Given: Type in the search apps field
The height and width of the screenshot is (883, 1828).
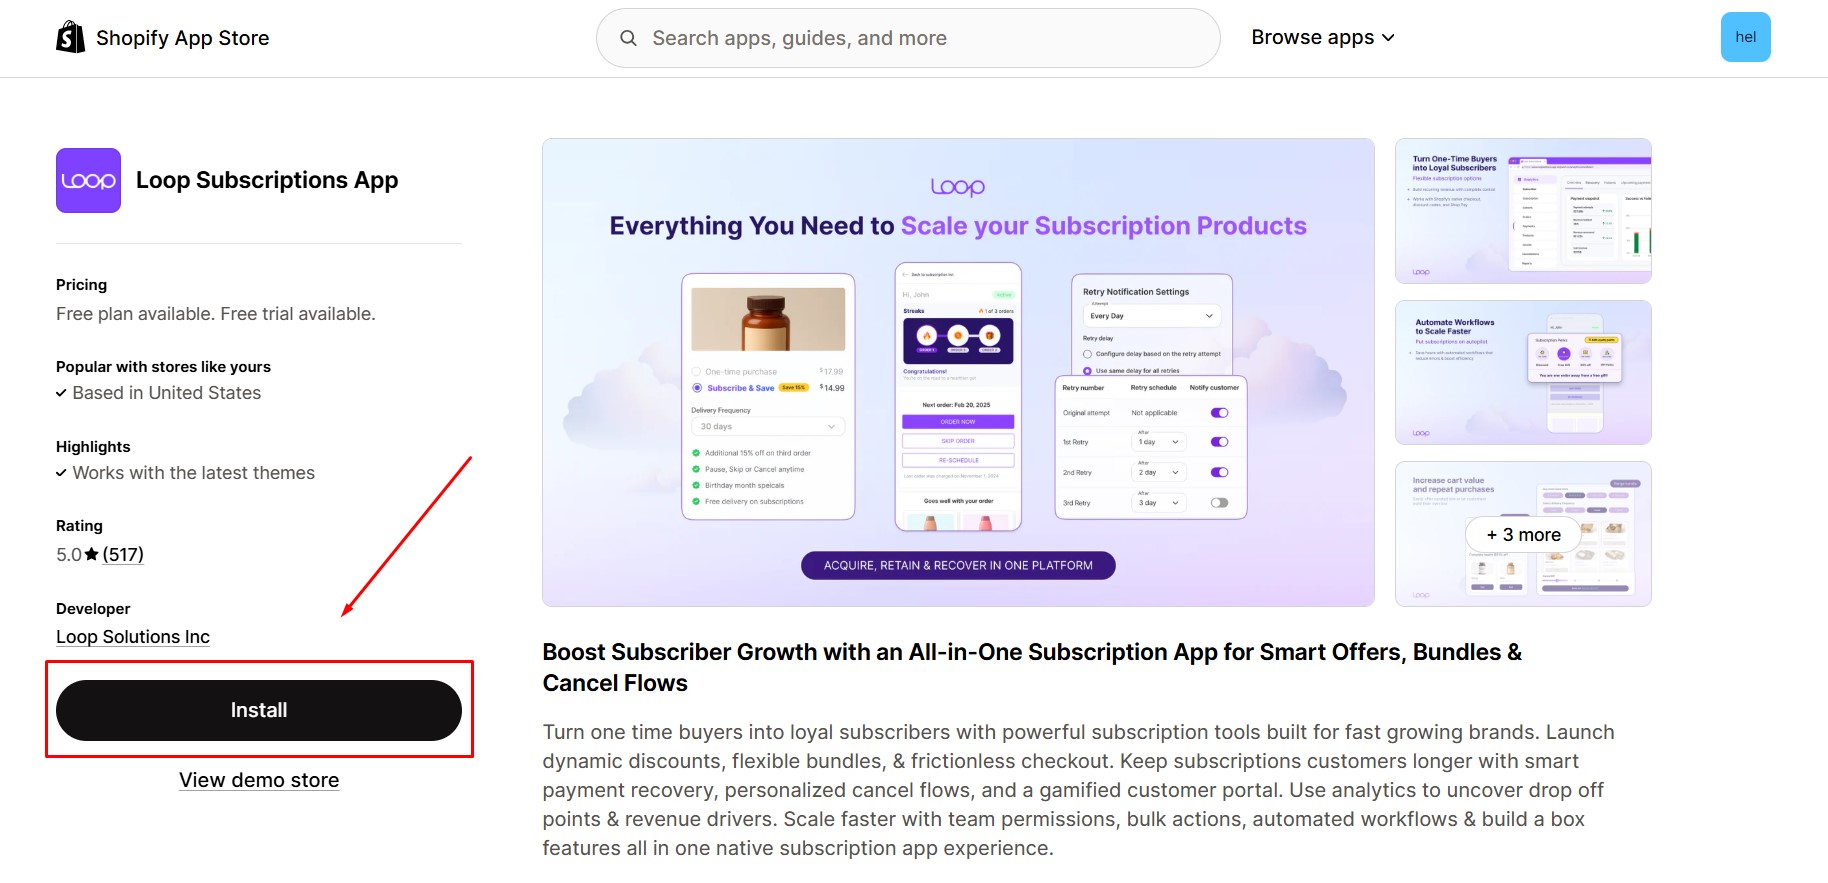Looking at the screenshot, I should pos(920,38).
